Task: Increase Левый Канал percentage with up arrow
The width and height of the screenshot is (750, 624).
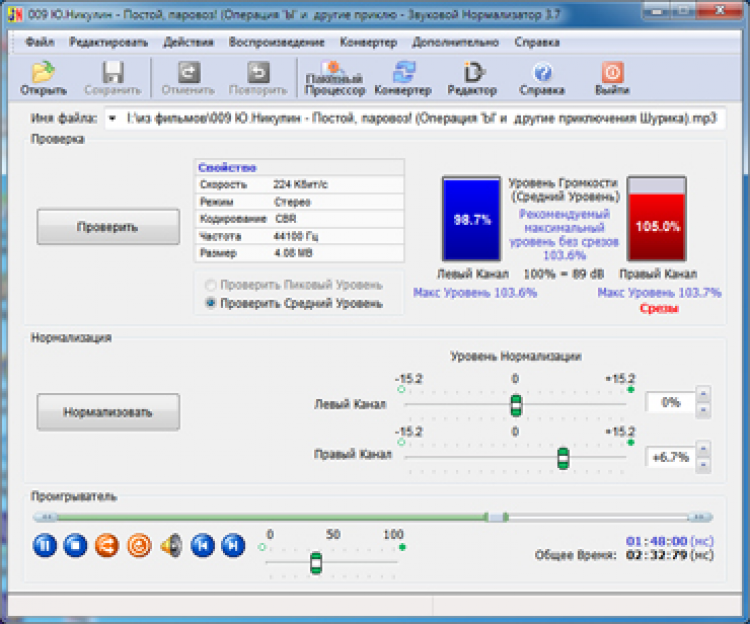Action: (x=703, y=394)
